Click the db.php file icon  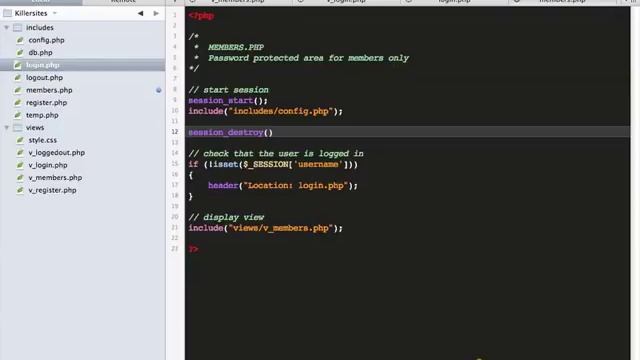pos(20,53)
